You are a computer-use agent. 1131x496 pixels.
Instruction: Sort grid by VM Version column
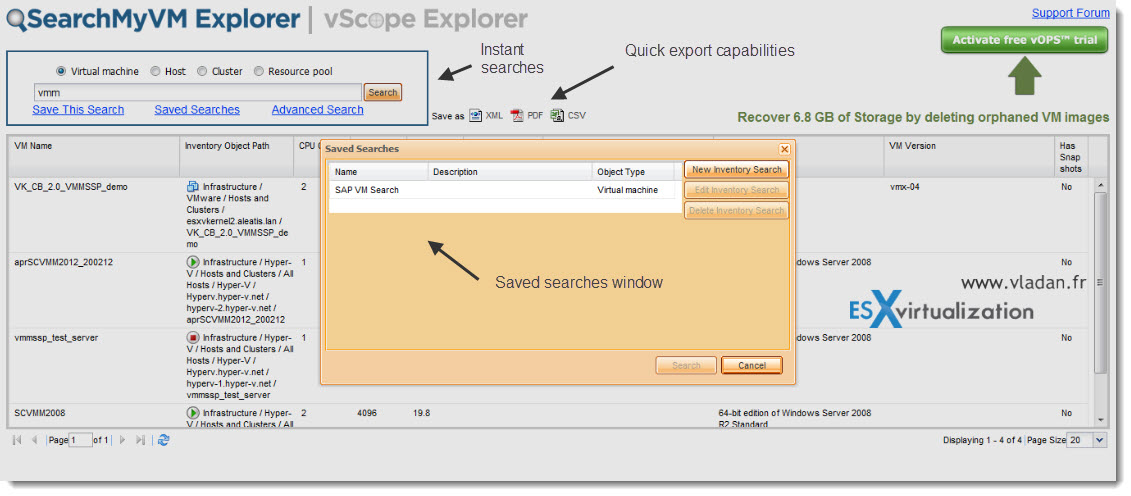pyautogui.click(x=969, y=155)
